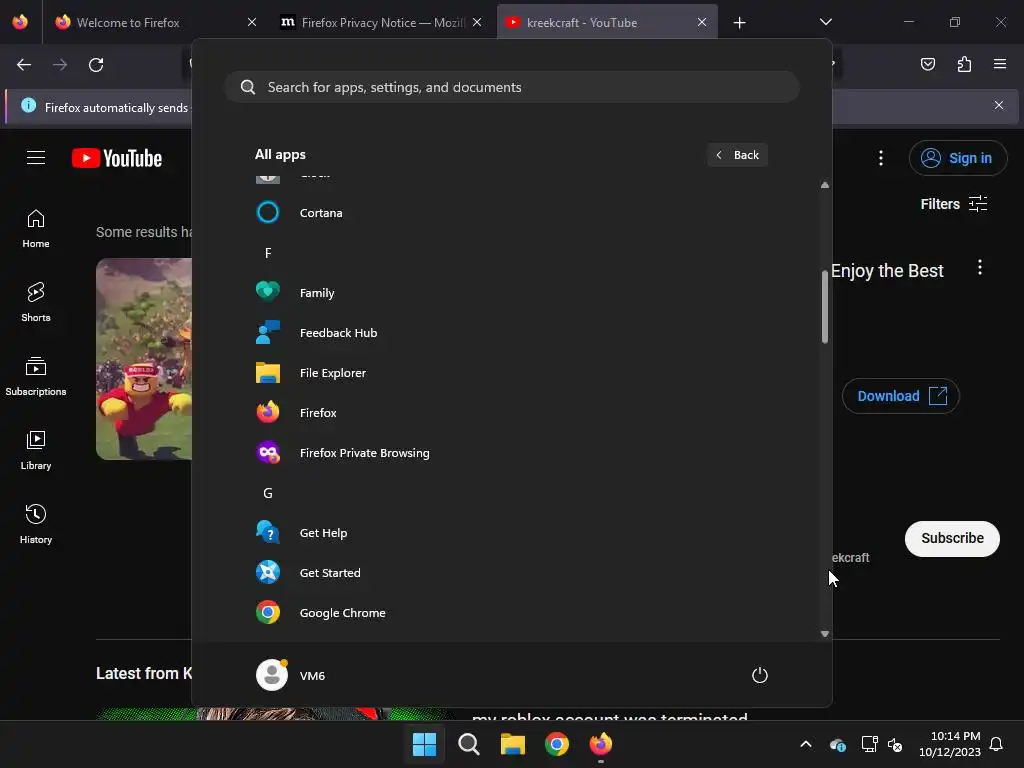Viewport: 1024px width, 768px height.
Task: Subscribe to the kreekcraft channel
Action: pos(952,538)
